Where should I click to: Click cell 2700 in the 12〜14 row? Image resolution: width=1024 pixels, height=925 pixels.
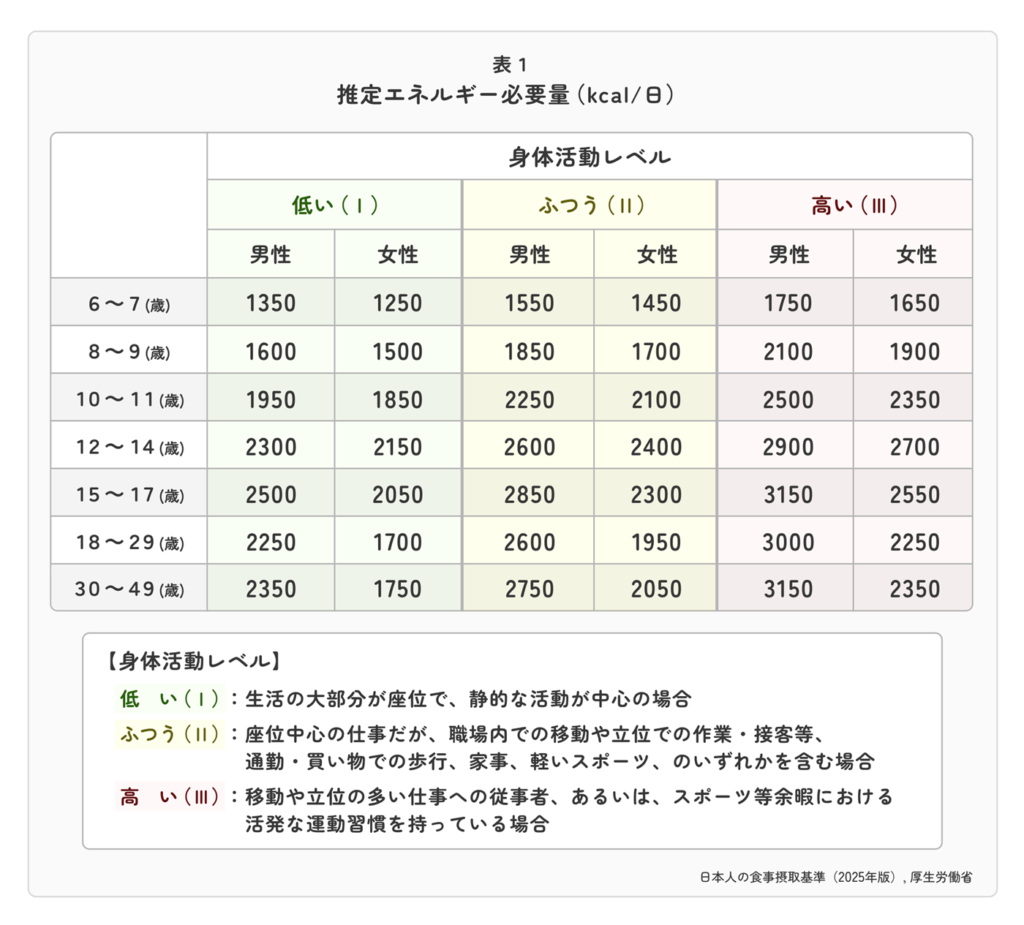(x=915, y=447)
